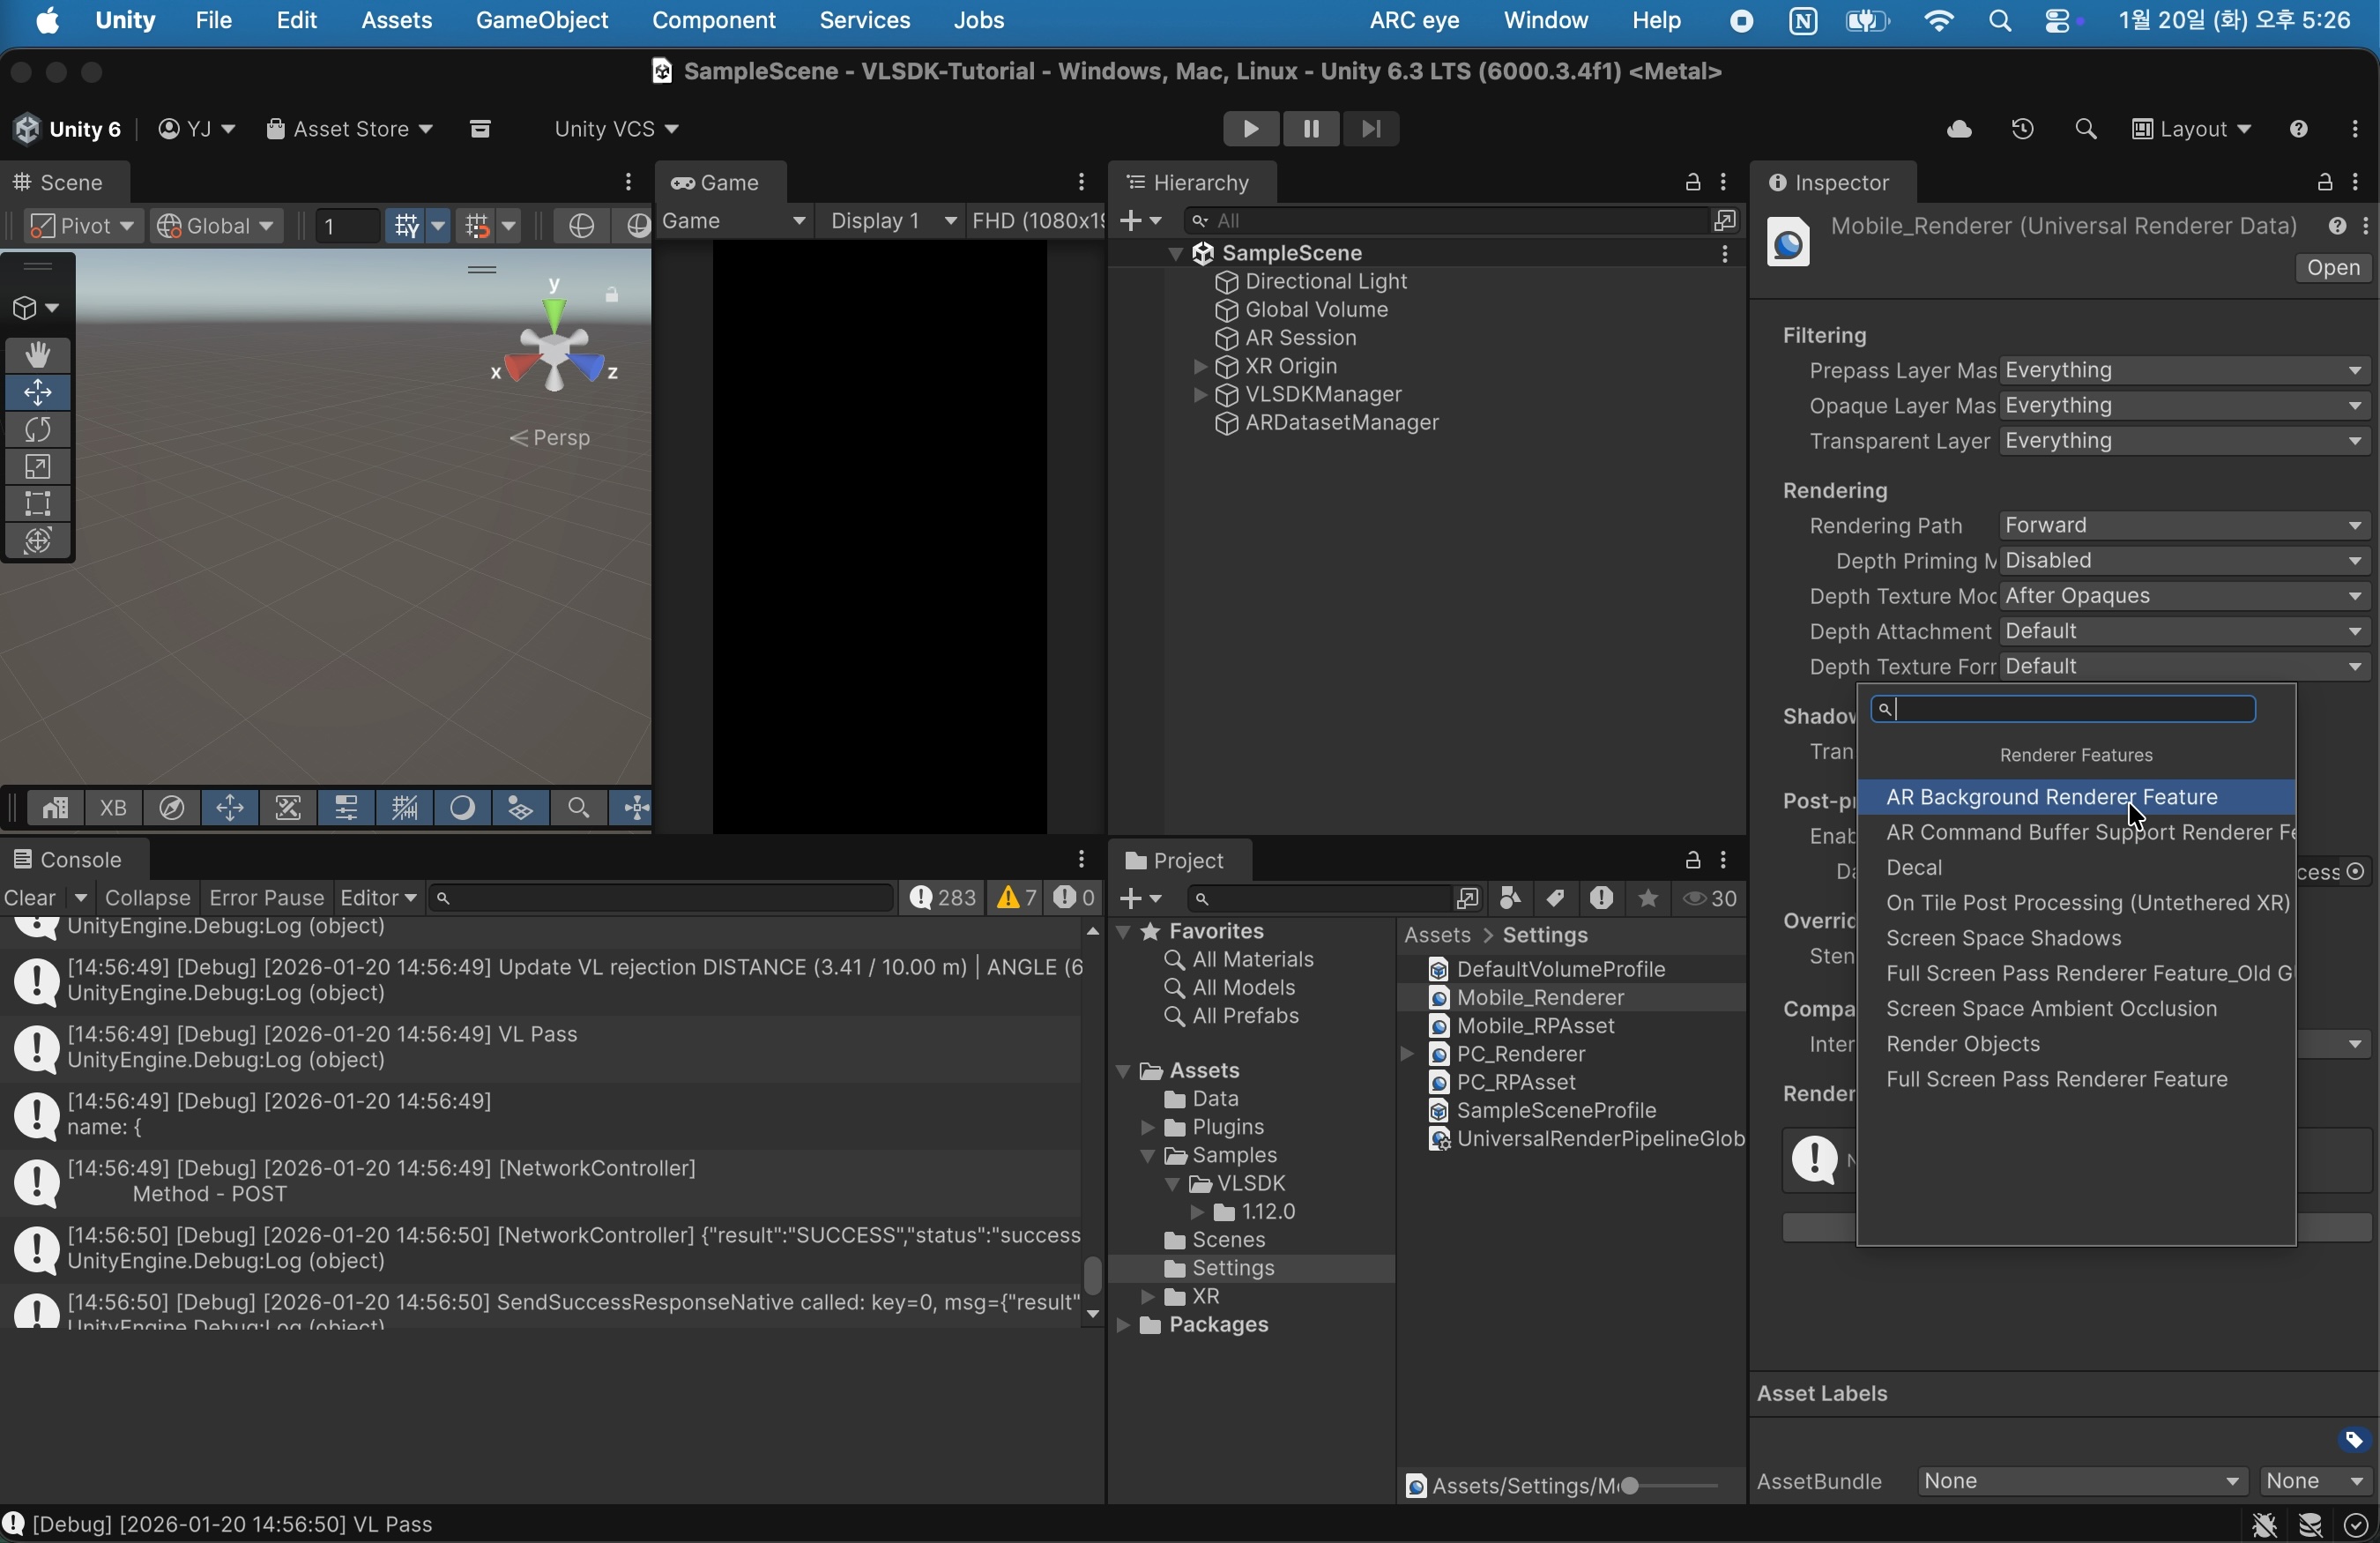Open the Rendering Path dropdown
This screenshot has height=1543, width=2380.
pyautogui.click(x=2184, y=526)
